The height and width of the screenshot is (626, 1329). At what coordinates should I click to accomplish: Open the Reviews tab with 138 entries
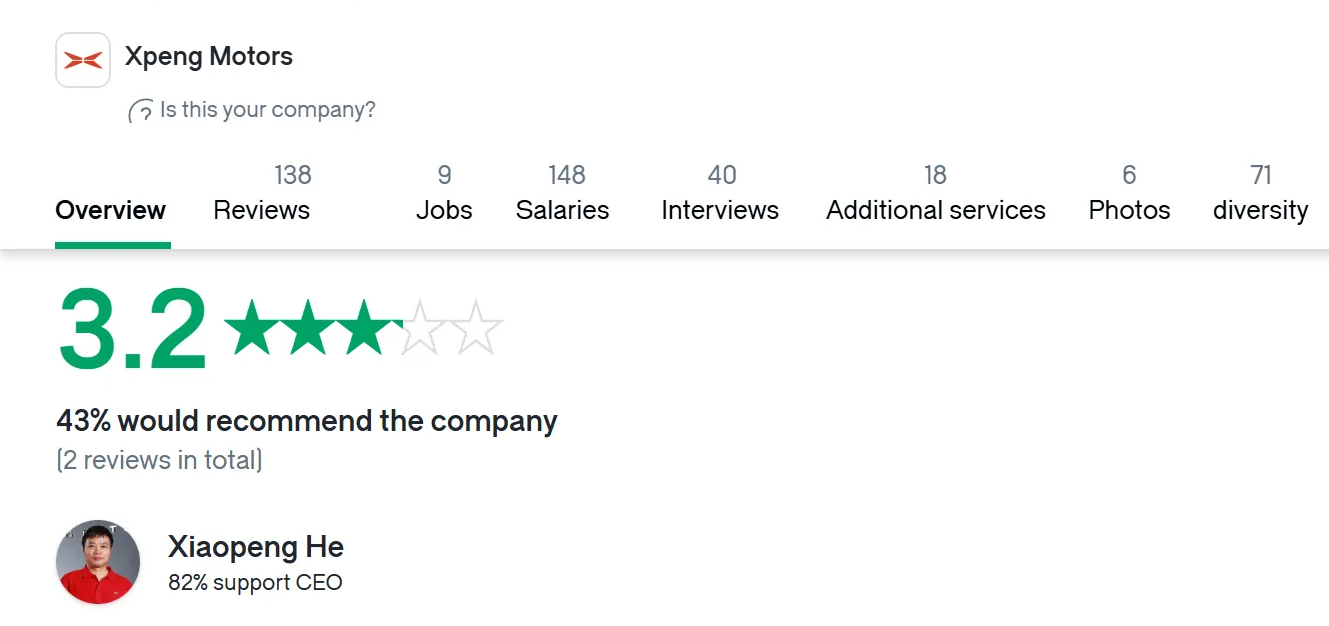pyautogui.click(x=262, y=193)
